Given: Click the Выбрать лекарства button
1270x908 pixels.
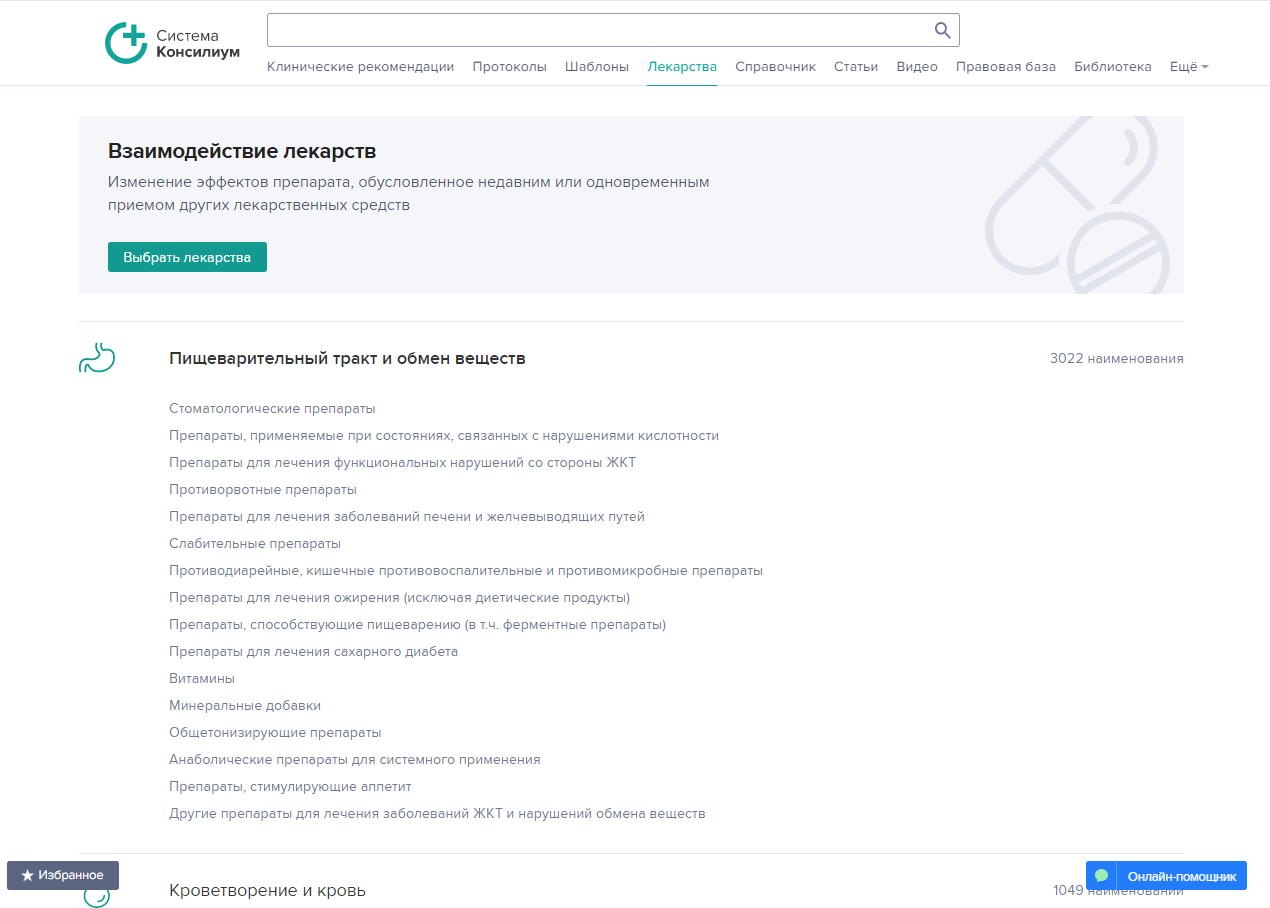Looking at the screenshot, I should pos(187,257).
